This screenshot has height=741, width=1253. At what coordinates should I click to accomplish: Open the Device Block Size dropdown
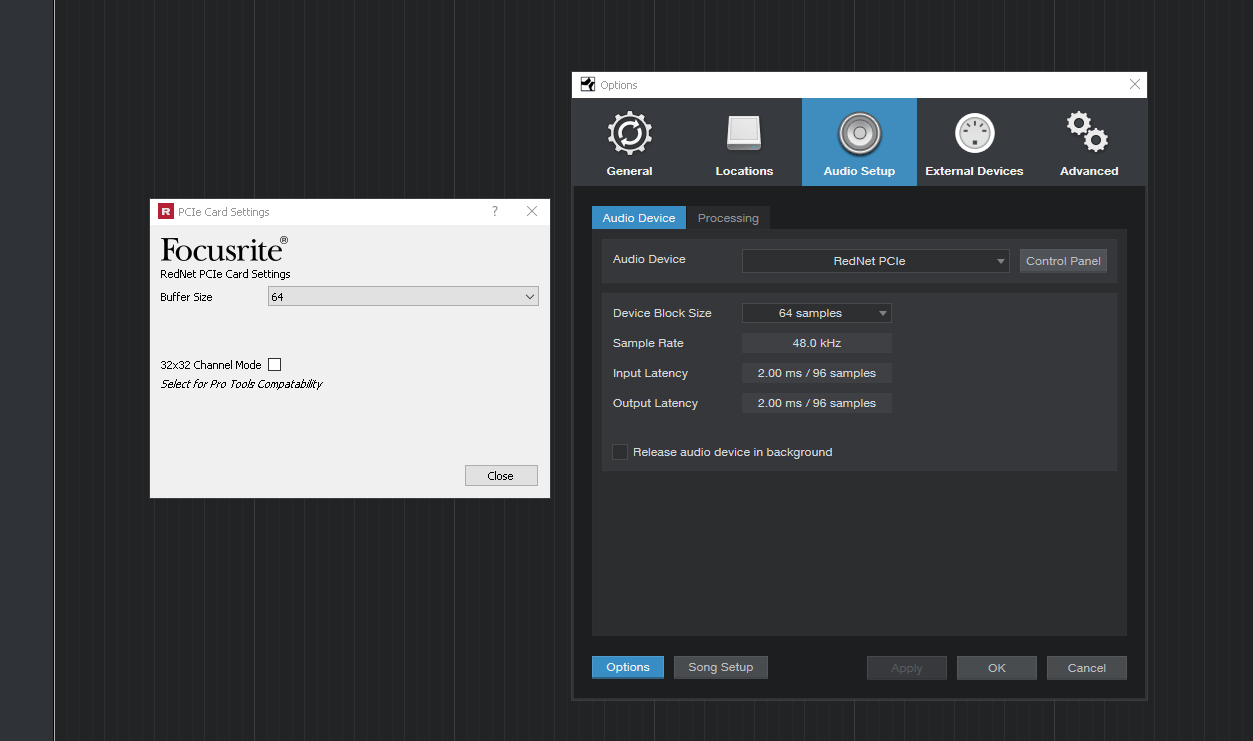[x=817, y=313]
